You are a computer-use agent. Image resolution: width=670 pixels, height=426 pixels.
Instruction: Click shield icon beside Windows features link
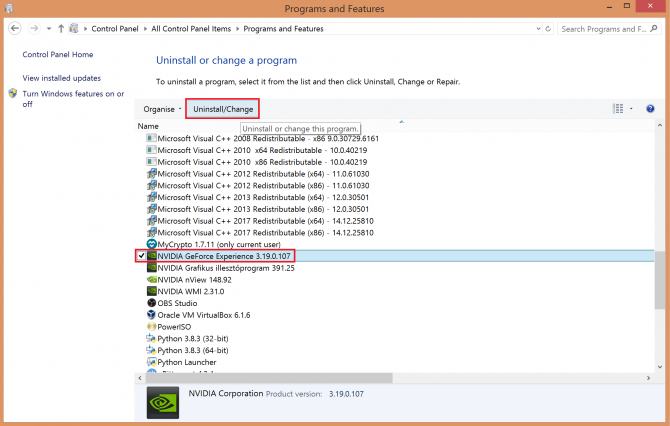[x=13, y=93]
